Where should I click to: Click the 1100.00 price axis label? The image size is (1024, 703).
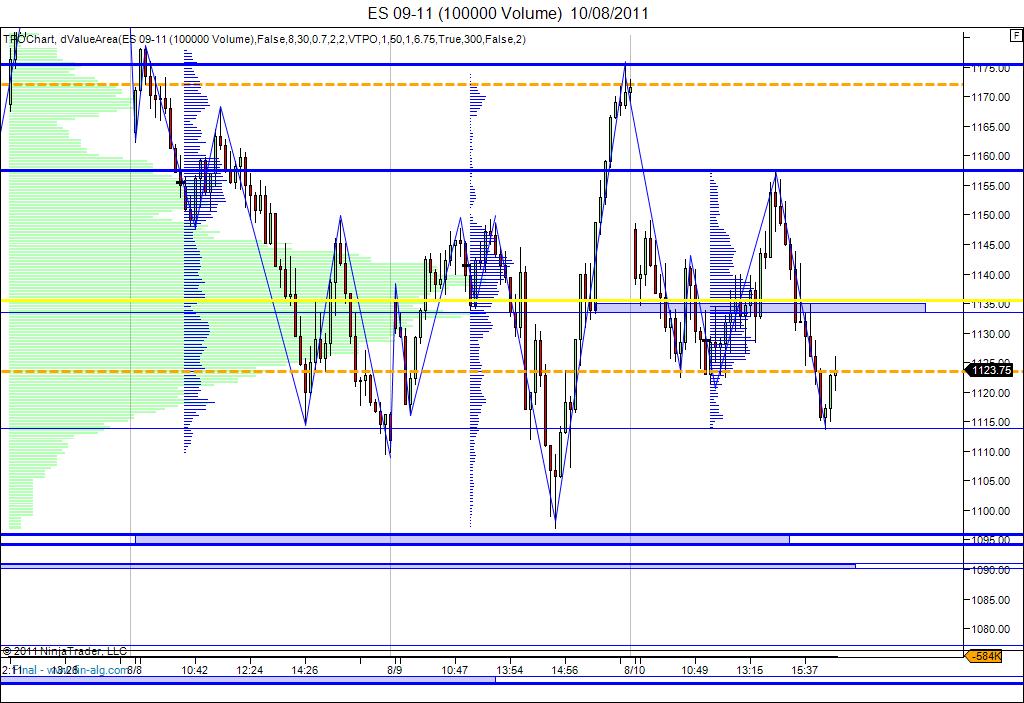click(x=991, y=511)
